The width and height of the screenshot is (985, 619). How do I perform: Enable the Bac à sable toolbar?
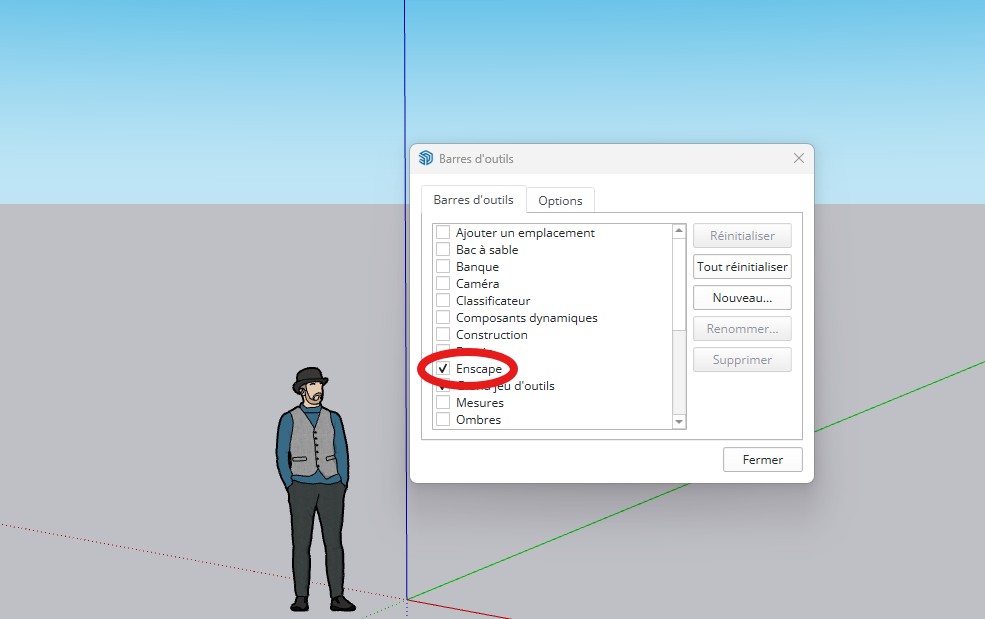443,249
